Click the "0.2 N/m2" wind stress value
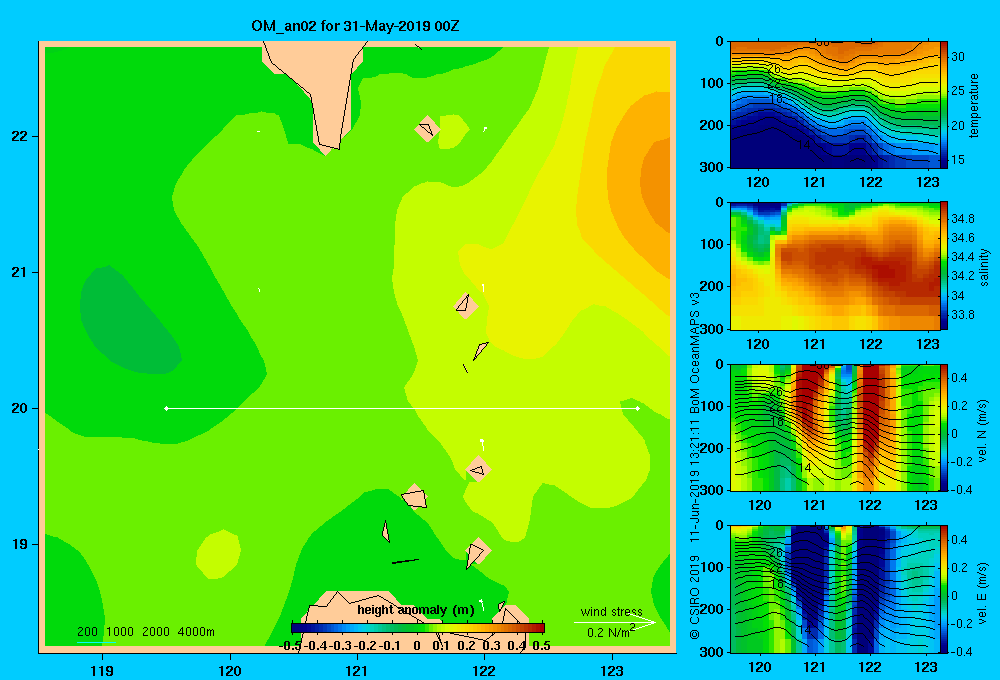The width and height of the screenshot is (1000, 680). [610, 632]
